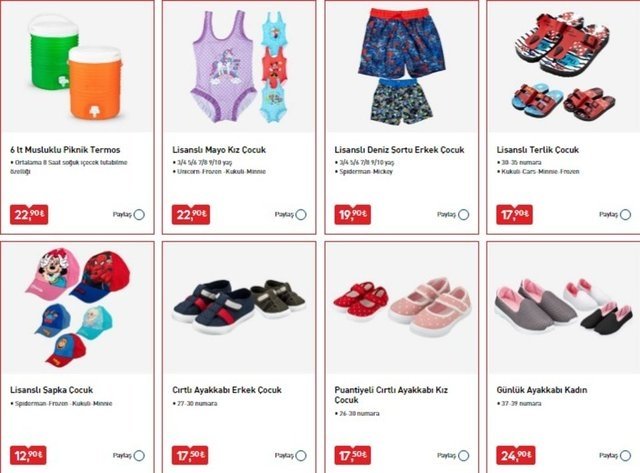Image resolution: width=640 pixels, height=473 pixels.
Task: Click the 24,90 price tag on women's shoes
Action: coord(516,455)
